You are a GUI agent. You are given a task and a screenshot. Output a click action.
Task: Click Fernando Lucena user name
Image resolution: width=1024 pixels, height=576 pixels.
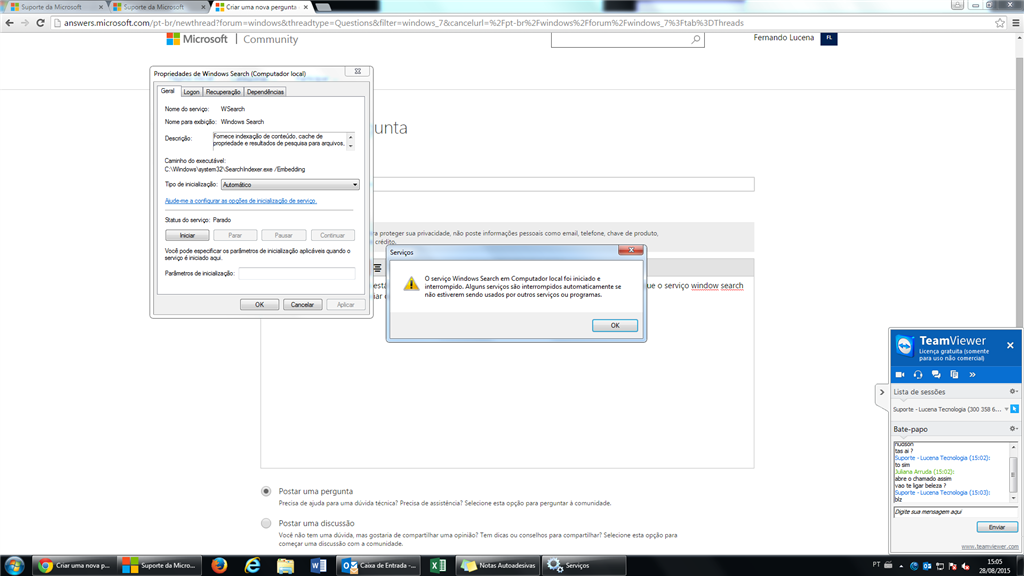click(x=784, y=38)
